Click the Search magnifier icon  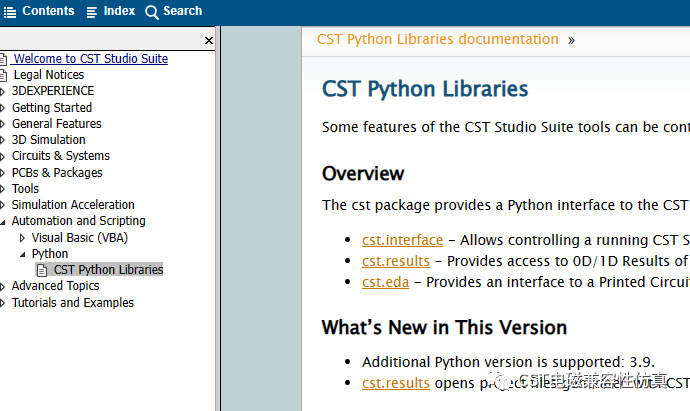[x=151, y=12]
